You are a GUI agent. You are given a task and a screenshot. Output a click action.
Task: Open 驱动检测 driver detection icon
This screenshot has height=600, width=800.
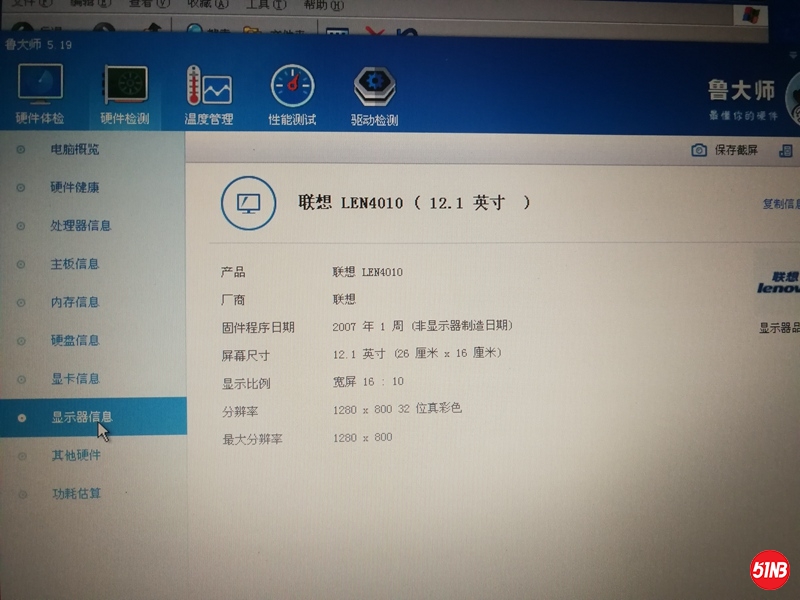point(374,90)
